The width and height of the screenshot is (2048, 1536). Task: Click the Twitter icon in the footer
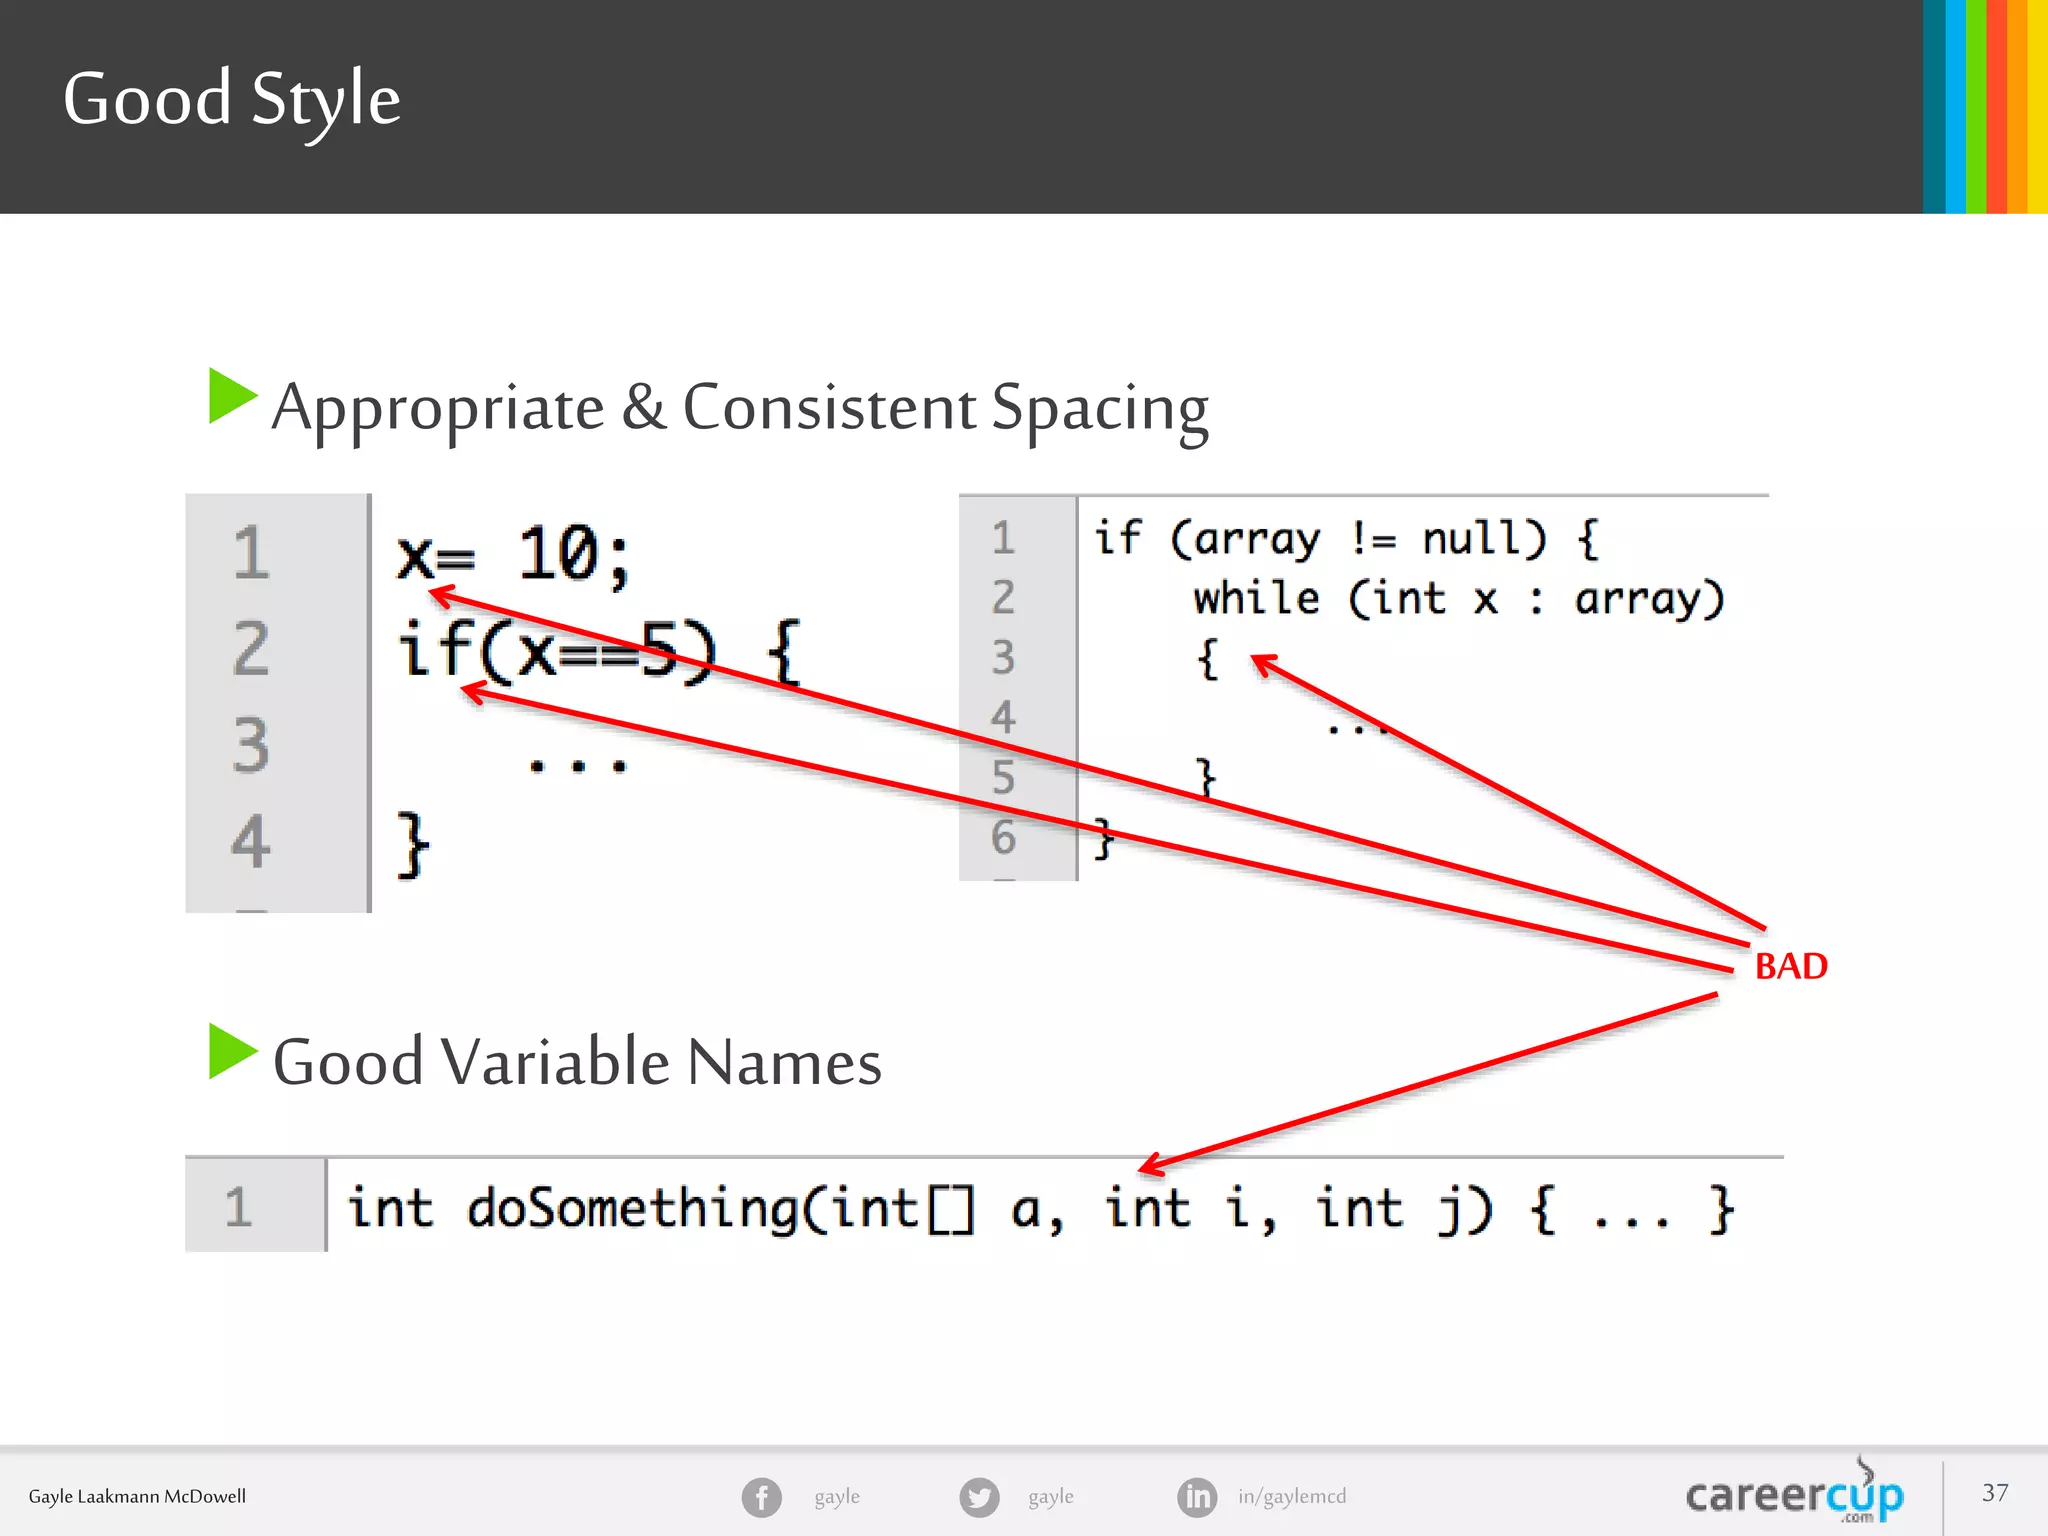[x=979, y=1497]
